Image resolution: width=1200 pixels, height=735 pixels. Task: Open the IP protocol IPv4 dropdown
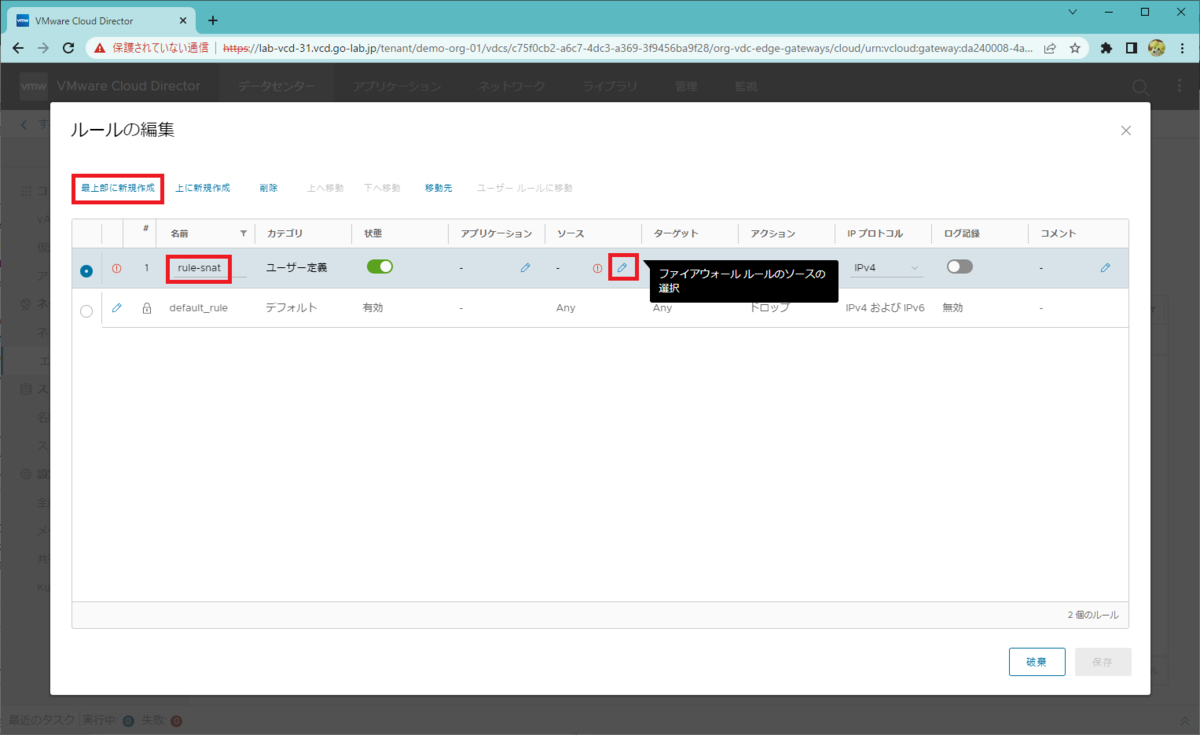click(885, 268)
